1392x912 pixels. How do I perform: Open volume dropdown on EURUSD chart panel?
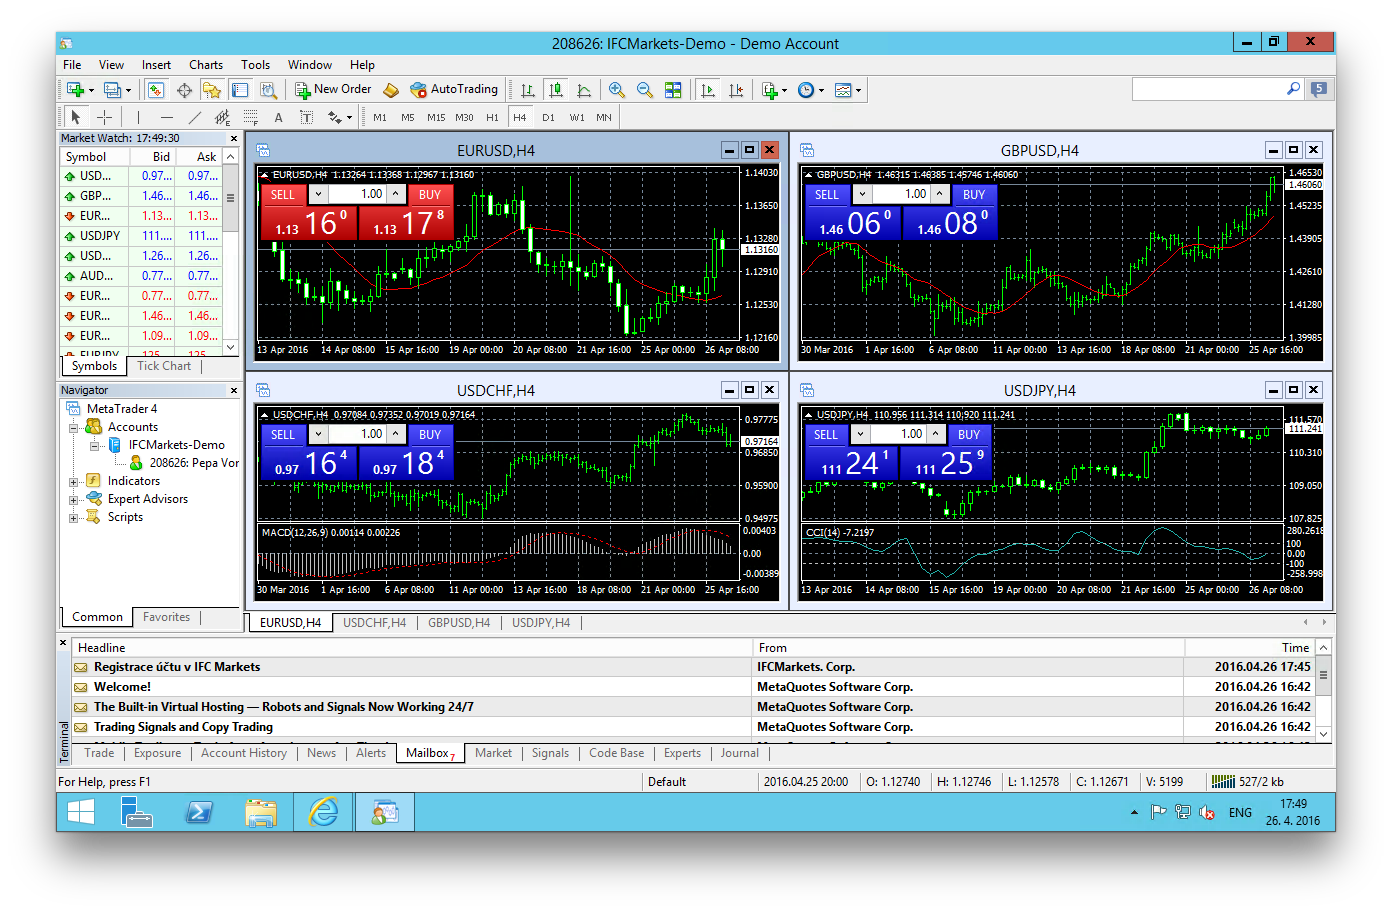click(x=318, y=194)
